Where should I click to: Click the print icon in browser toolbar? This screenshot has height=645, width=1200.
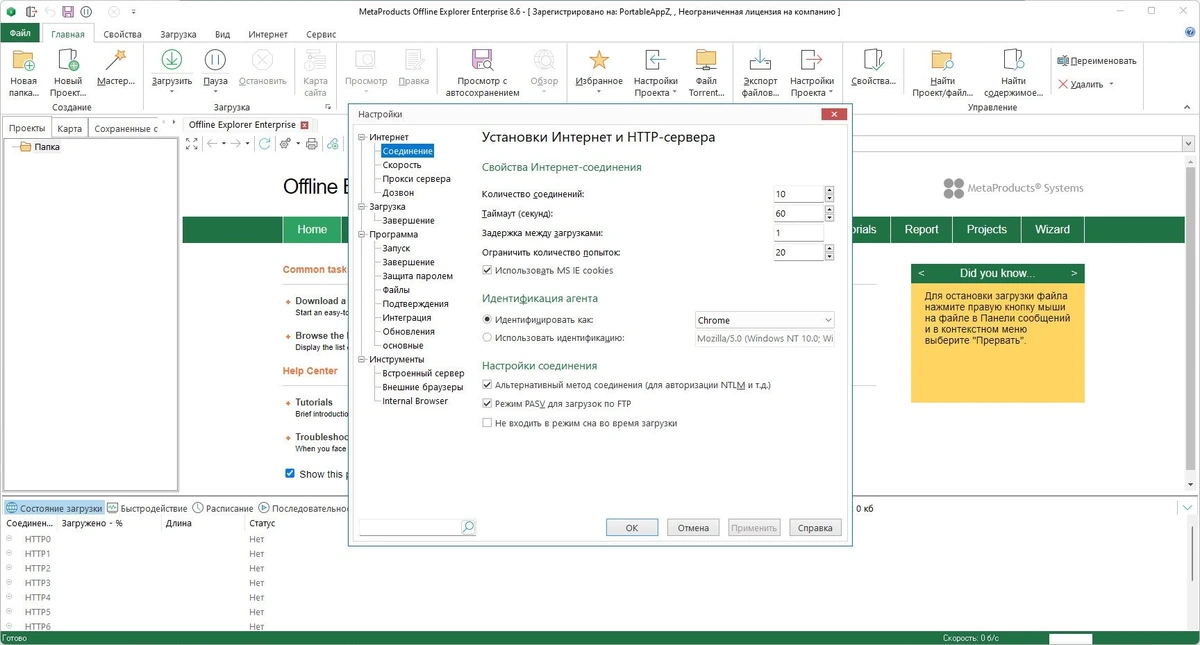coord(312,144)
